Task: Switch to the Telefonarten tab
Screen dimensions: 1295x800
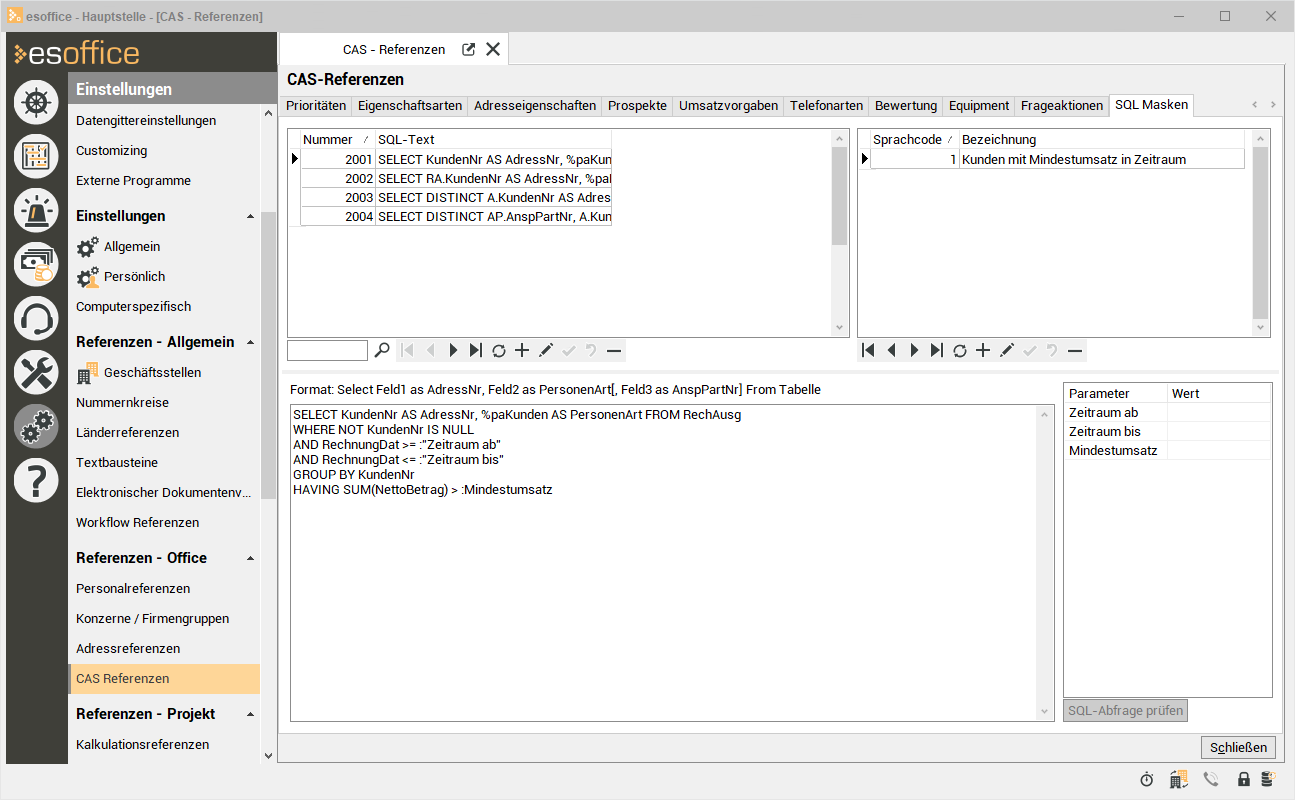Action: (x=826, y=105)
